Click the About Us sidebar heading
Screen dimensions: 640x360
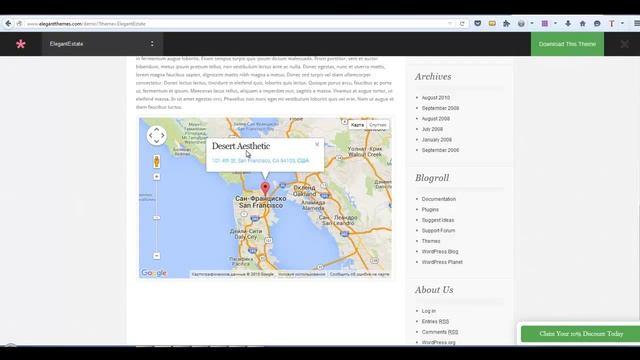click(x=434, y=290)
